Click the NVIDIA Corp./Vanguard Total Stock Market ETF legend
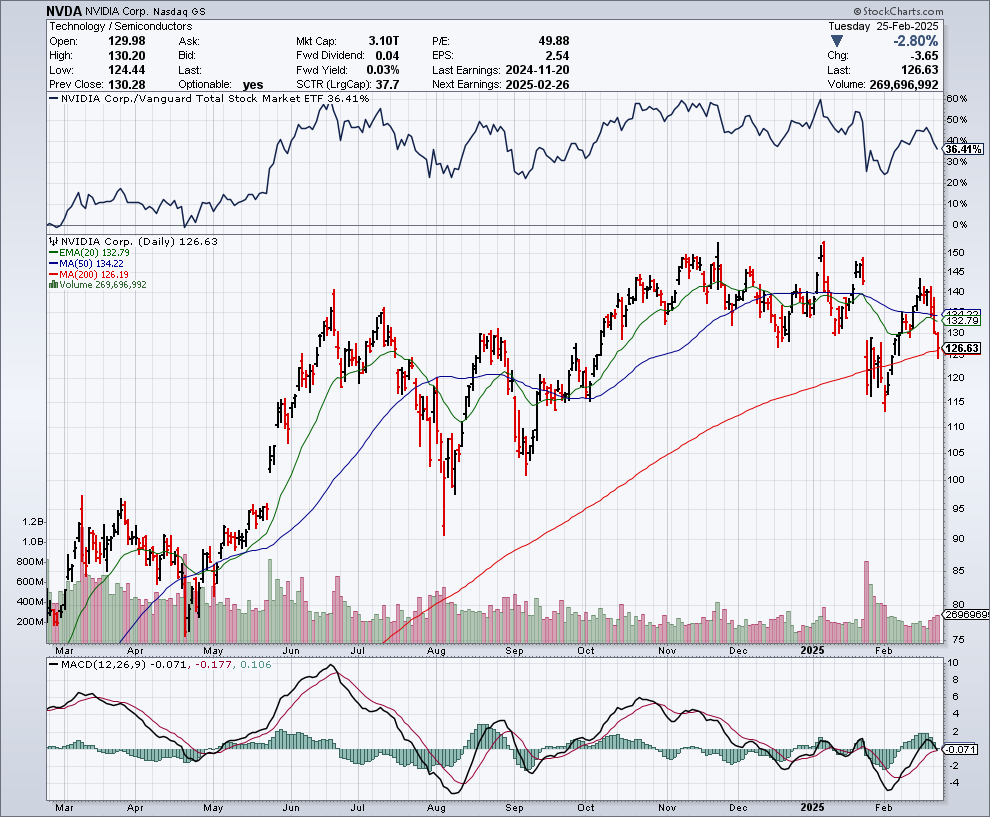This screenshot has height=817, width=990. point(208,98)
